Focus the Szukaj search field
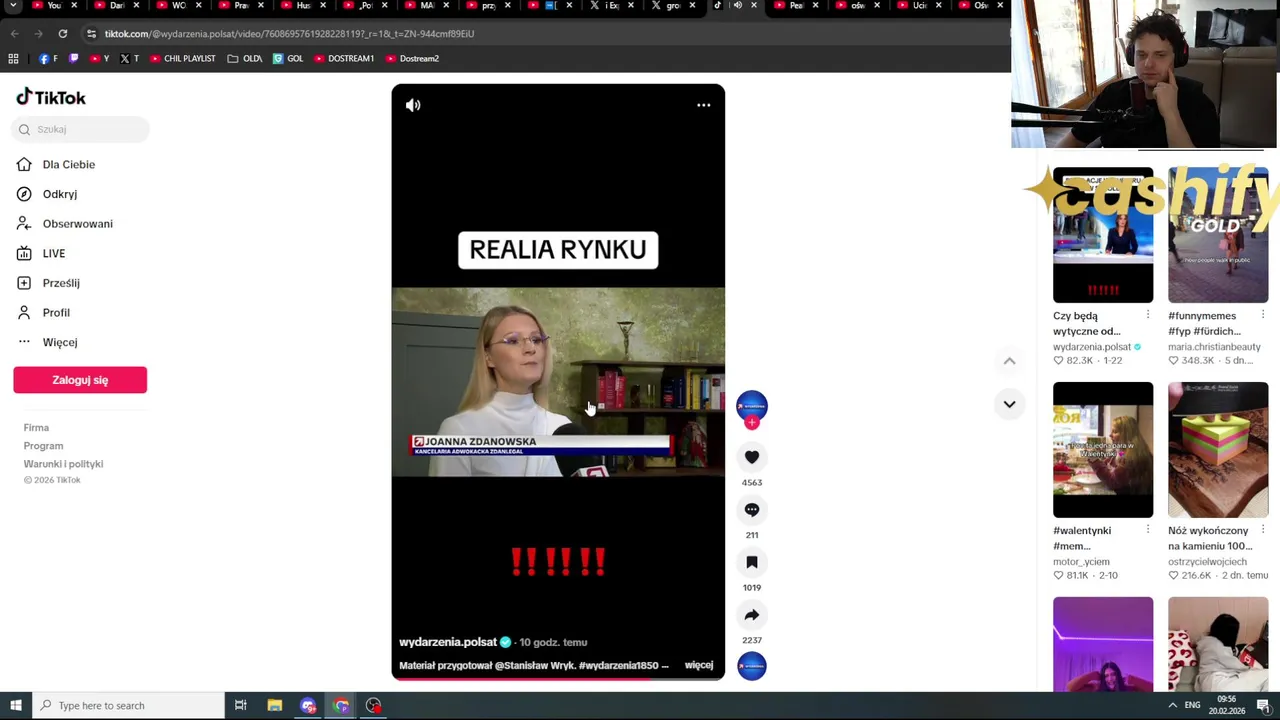 pyautogui.click(x=82, y=129)
